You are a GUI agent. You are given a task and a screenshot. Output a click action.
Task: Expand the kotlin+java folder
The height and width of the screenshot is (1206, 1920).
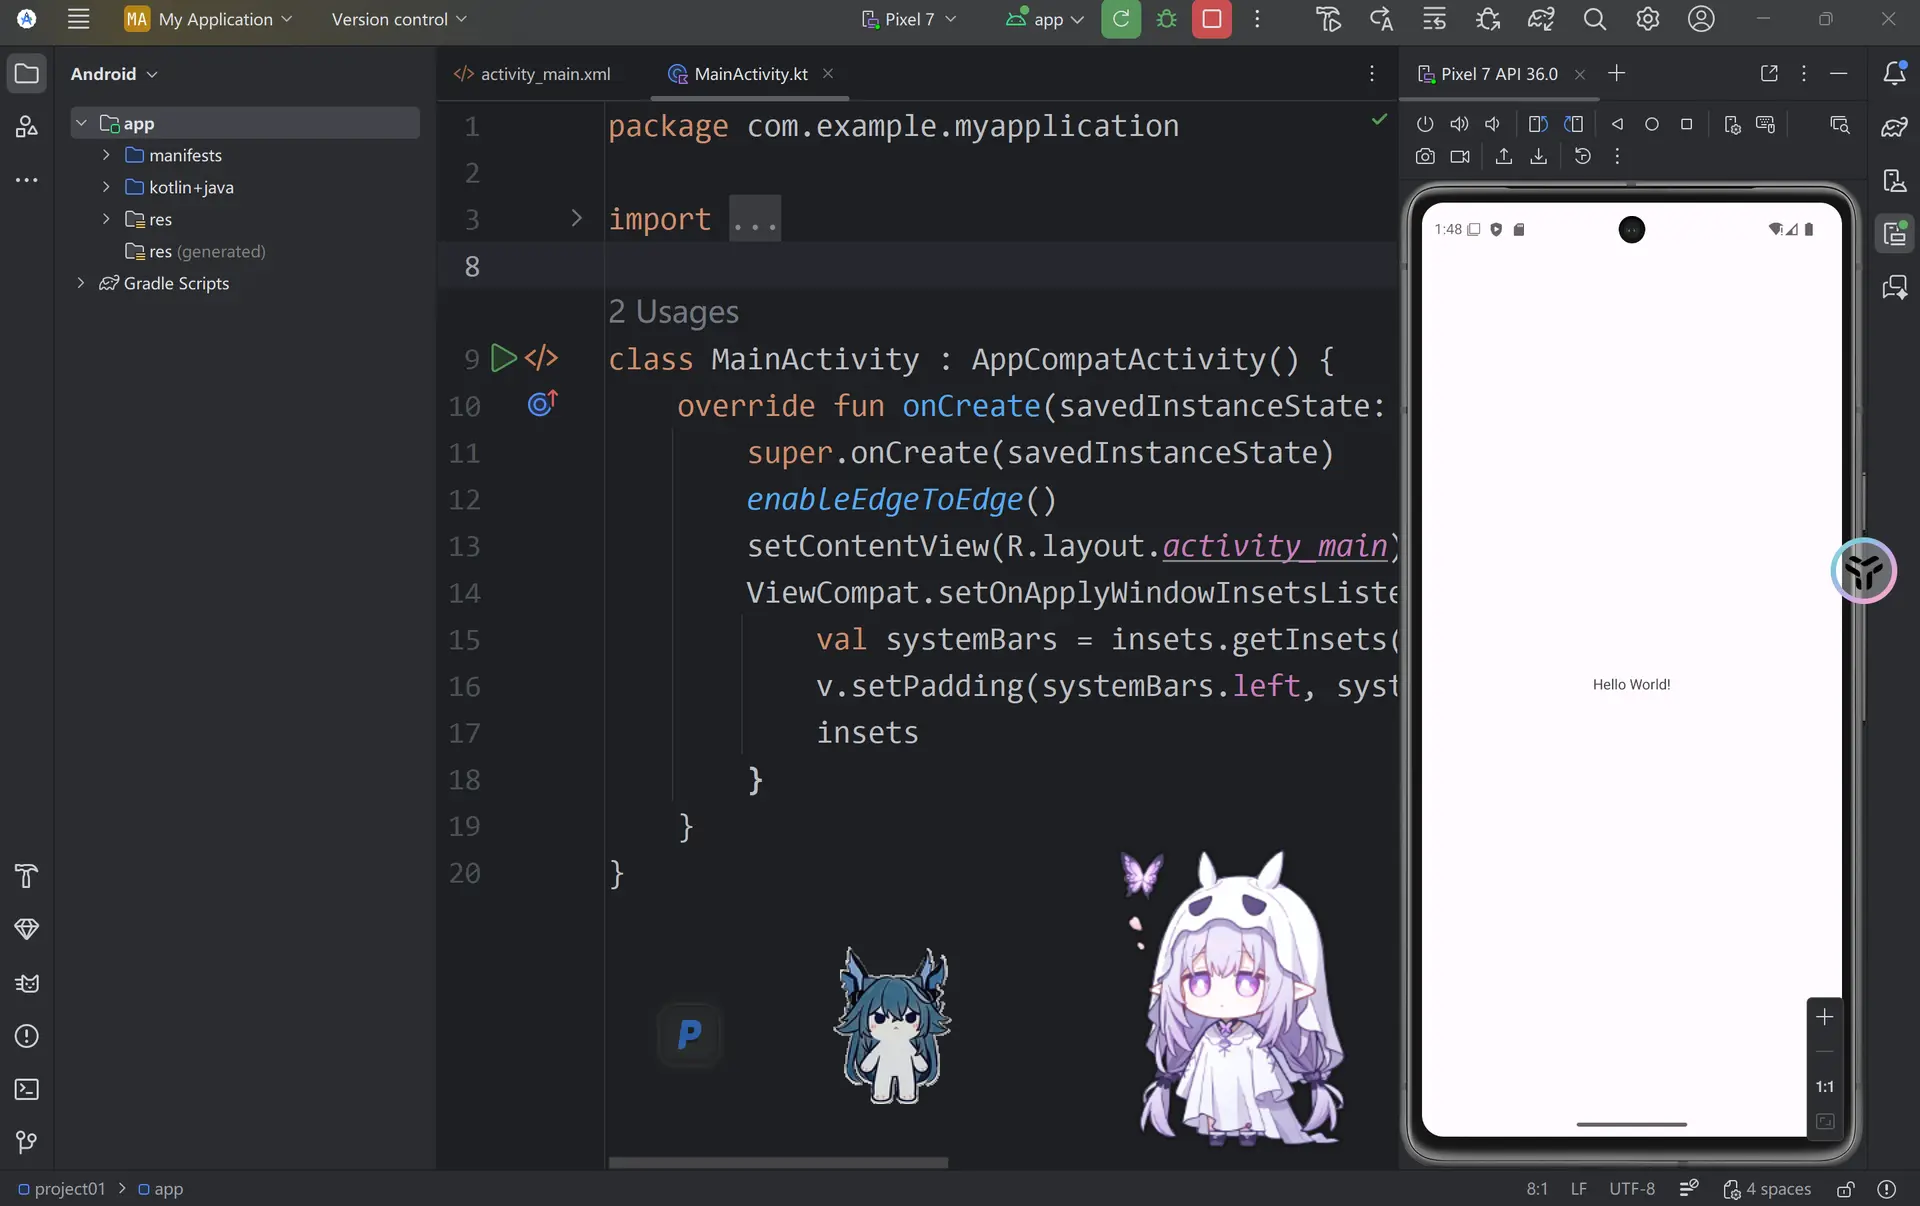click(x=106, y=187)
